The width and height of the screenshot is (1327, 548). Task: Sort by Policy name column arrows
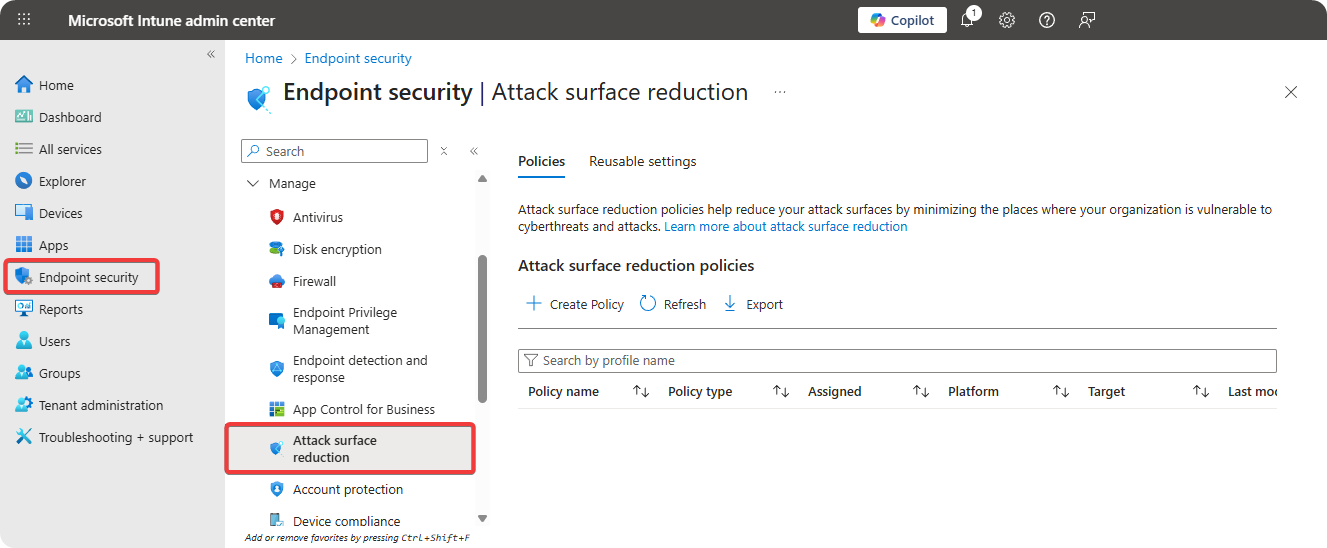click(x=641, y=392)
